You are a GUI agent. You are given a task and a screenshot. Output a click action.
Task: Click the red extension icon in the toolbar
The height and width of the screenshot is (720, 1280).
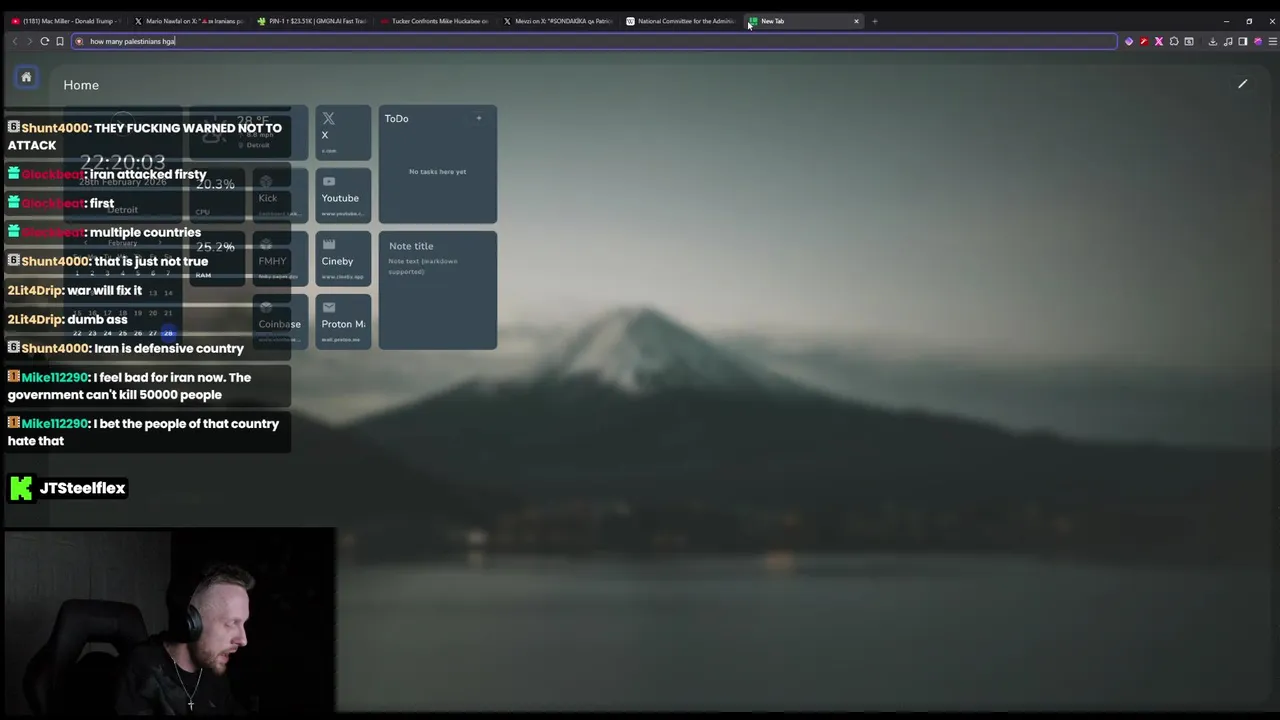1144,41
